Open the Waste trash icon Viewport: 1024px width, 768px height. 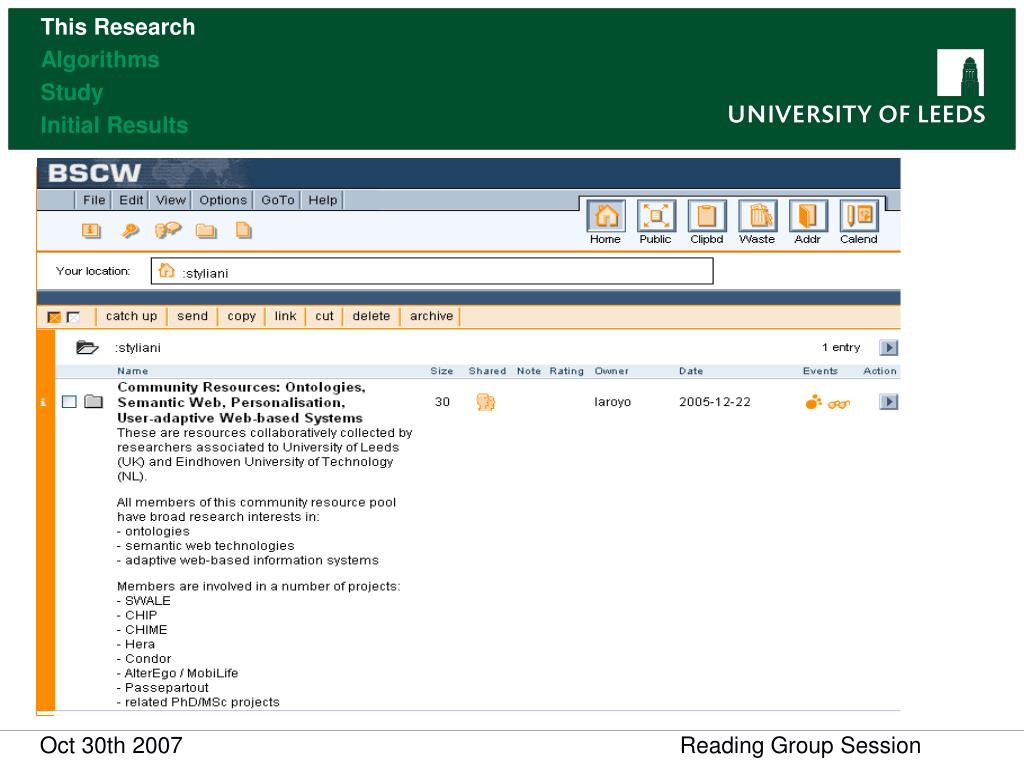758,216
